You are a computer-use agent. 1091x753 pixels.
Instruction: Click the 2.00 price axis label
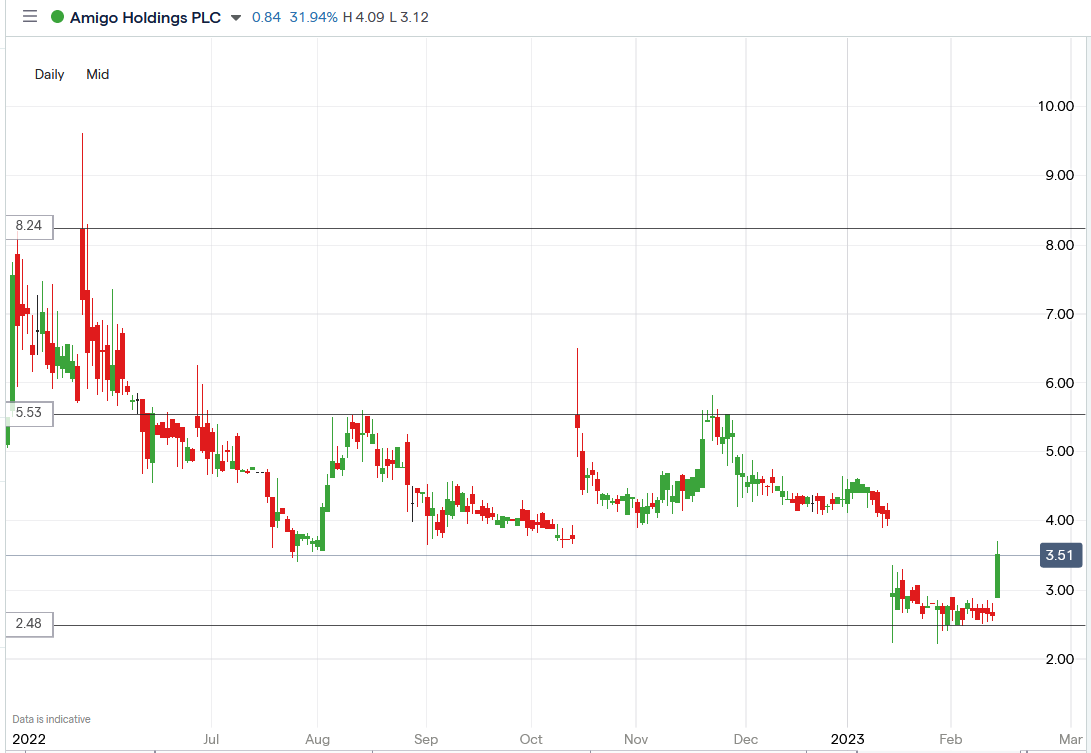click(1059, 659)
